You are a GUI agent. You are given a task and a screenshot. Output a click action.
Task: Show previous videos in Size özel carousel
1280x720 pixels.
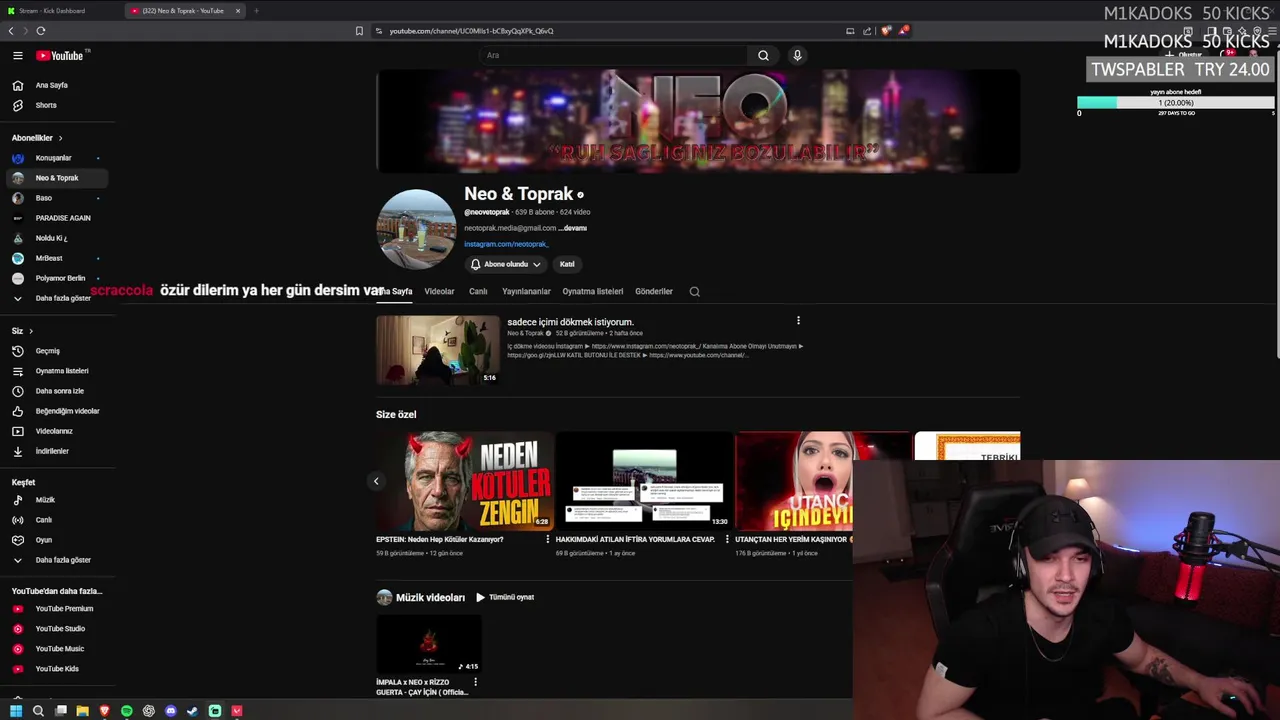pos(376,481)
